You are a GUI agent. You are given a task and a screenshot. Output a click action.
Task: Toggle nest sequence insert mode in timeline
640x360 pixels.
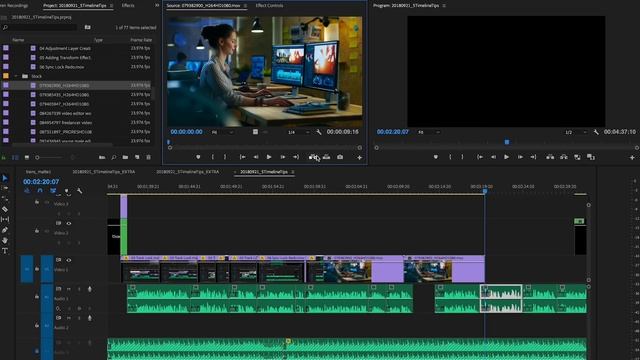27,191
